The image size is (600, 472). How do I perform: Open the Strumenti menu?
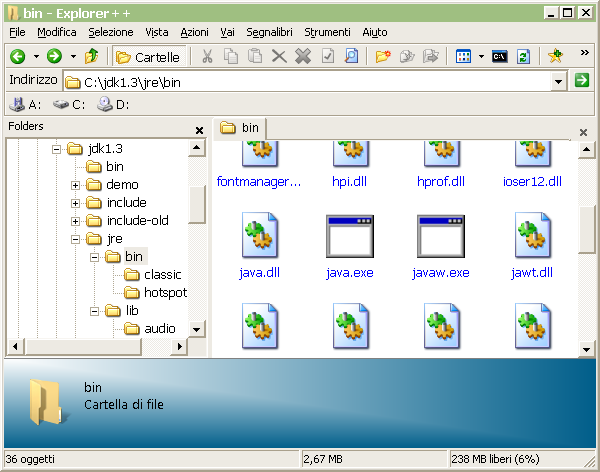[327, 32]
